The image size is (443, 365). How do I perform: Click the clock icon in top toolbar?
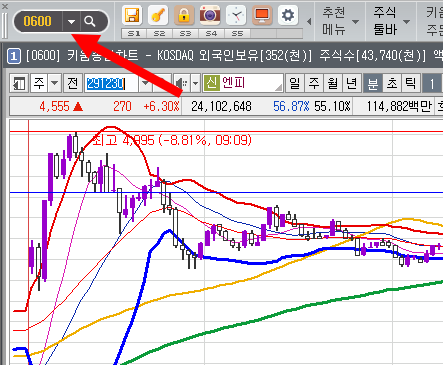point(236,15)
